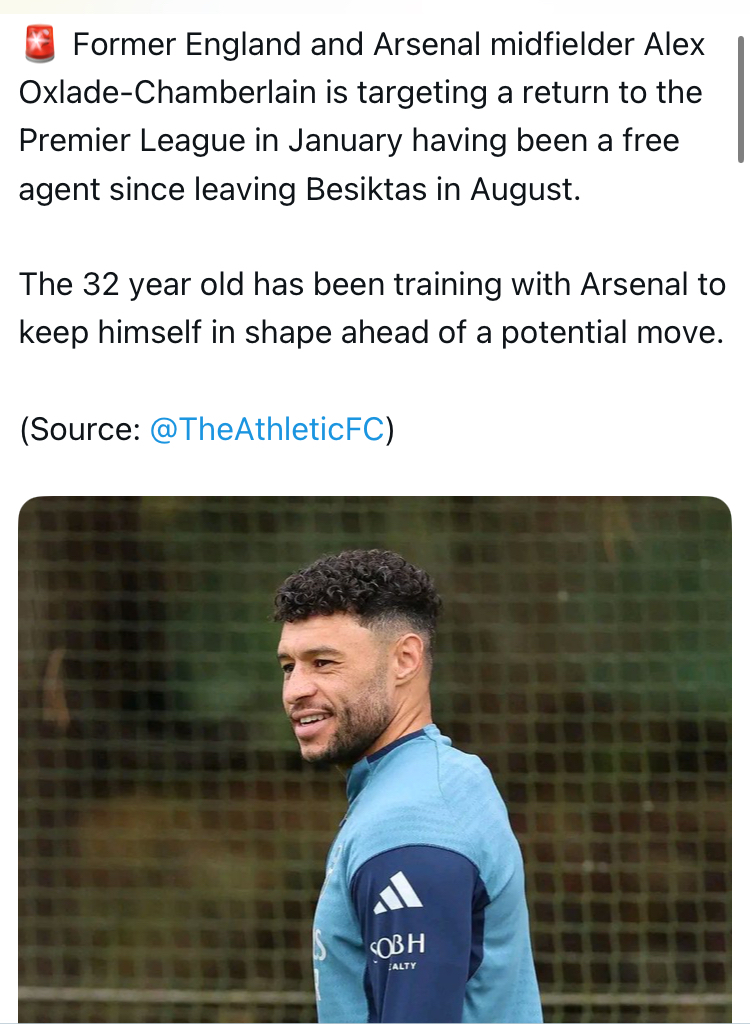This screenshot has height=1024, width=750.
Task: Click the red siren emoji
Action: coord(39,45)
